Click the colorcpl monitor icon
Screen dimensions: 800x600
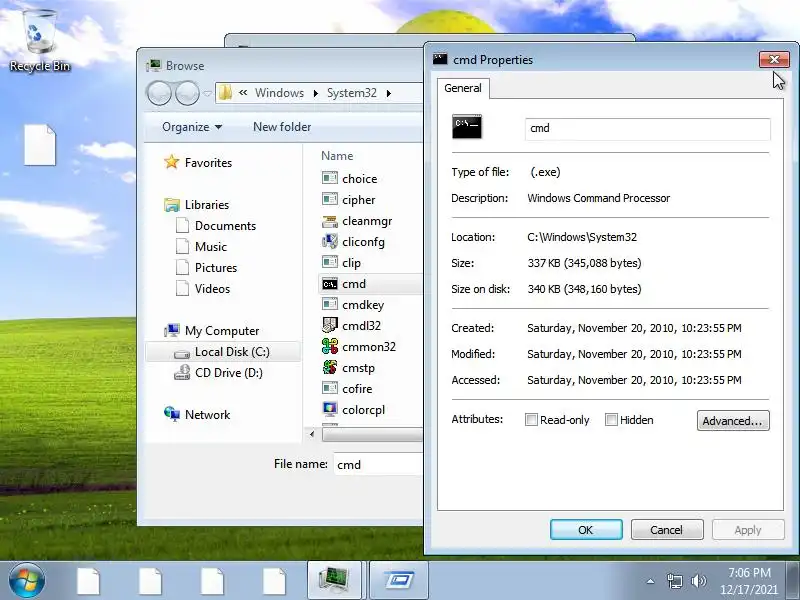[x=330, y=409]
